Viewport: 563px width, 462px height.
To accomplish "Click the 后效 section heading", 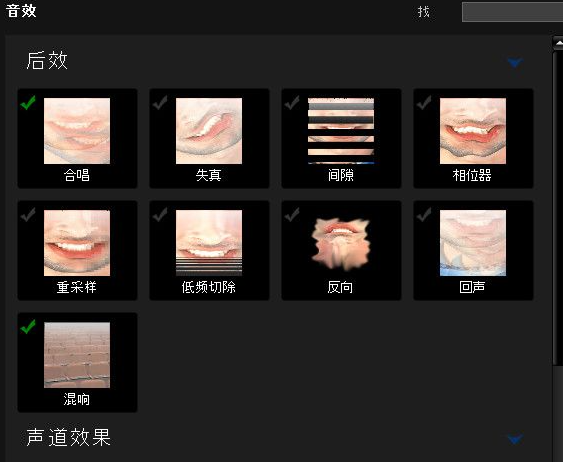I will point(47,60).
